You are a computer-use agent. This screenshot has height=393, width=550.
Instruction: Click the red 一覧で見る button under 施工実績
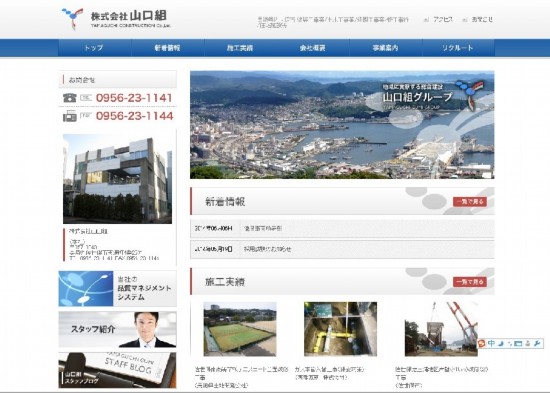(x=470, y=282)
